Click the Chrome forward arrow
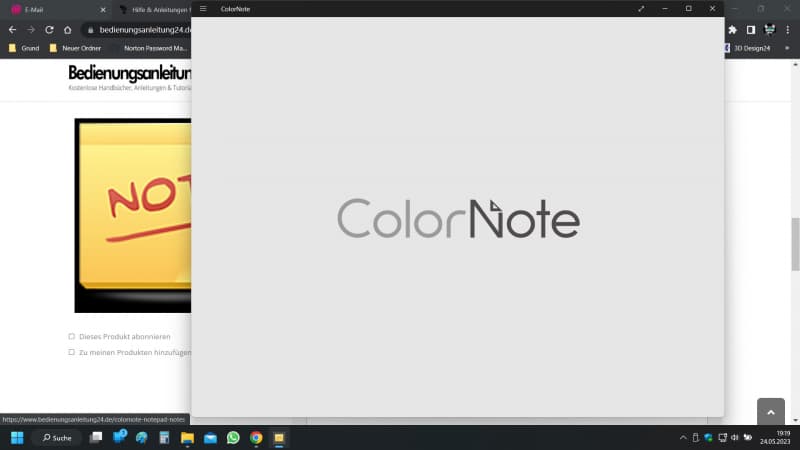This screenshot has width=800, height=450. [x=31, y=30]
